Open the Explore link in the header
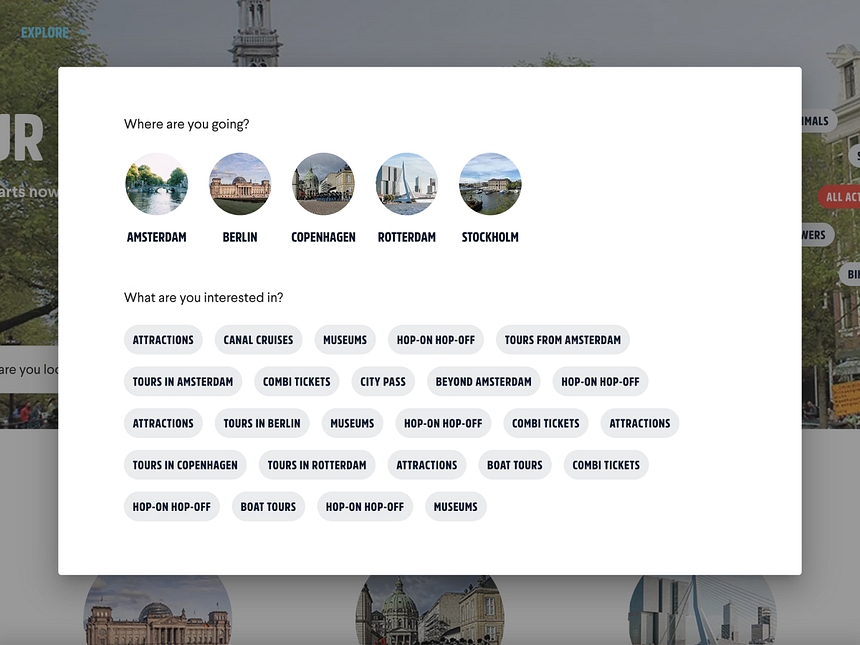860x645 pixels. click(x=45, y=33)
